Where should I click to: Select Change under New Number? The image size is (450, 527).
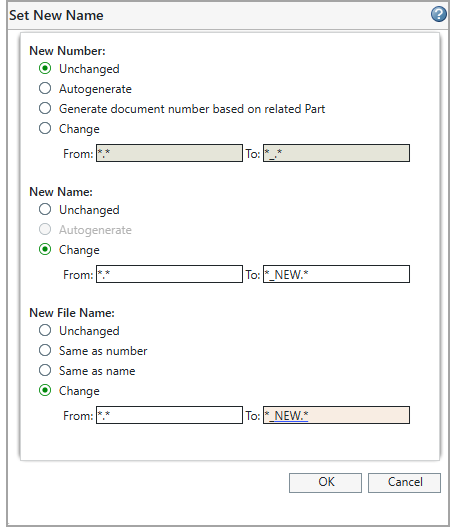point(45,128)
